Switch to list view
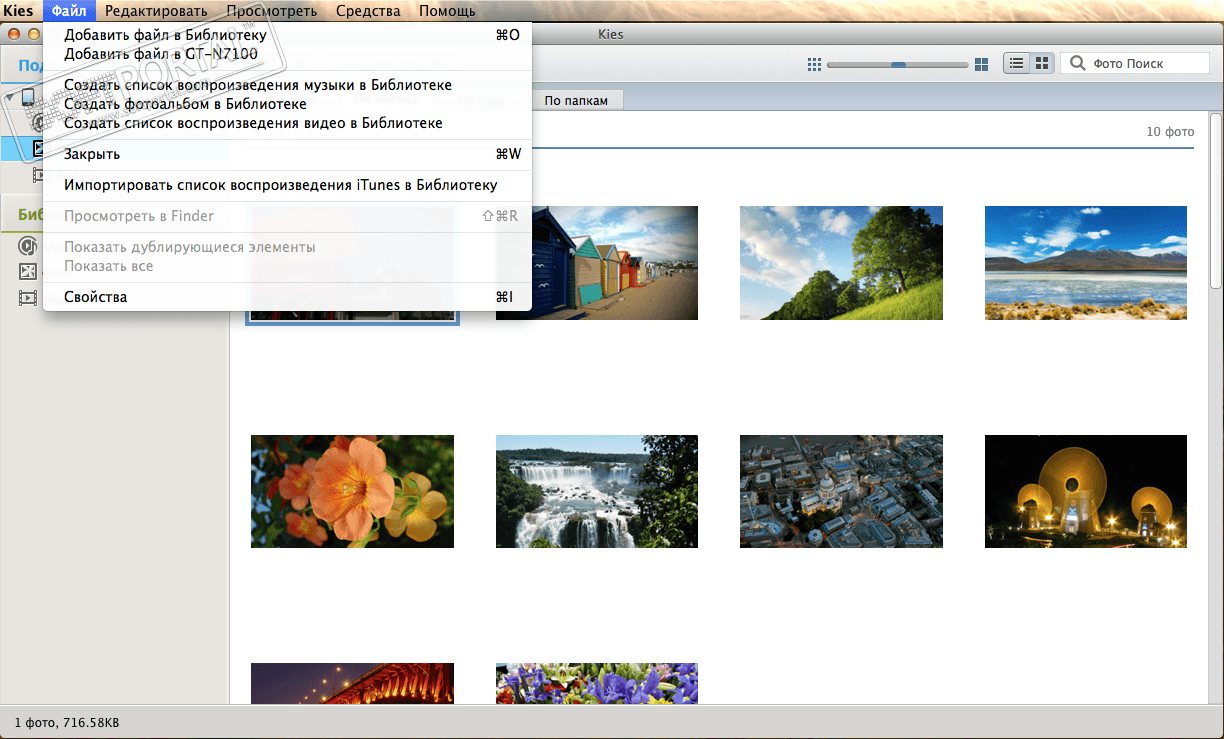This screenshot has height=739, width=1224. (x=1016, y=63)
